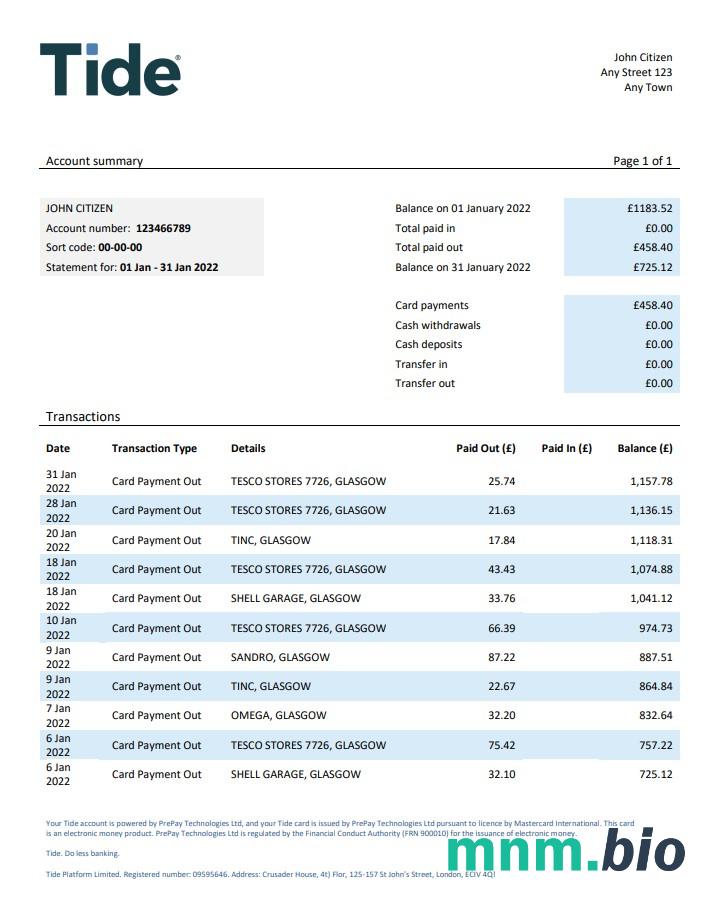Select the Cash withdrawals row label
711x915 pixels.
tap(437, 325)
